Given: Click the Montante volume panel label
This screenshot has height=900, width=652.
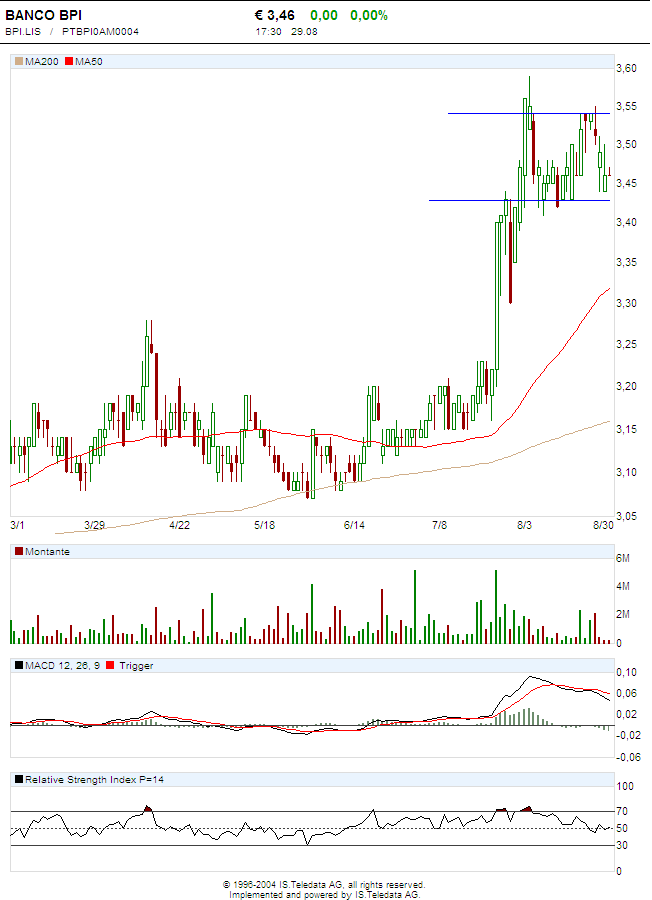Looking at the screenshot, I should pos(47,552).
